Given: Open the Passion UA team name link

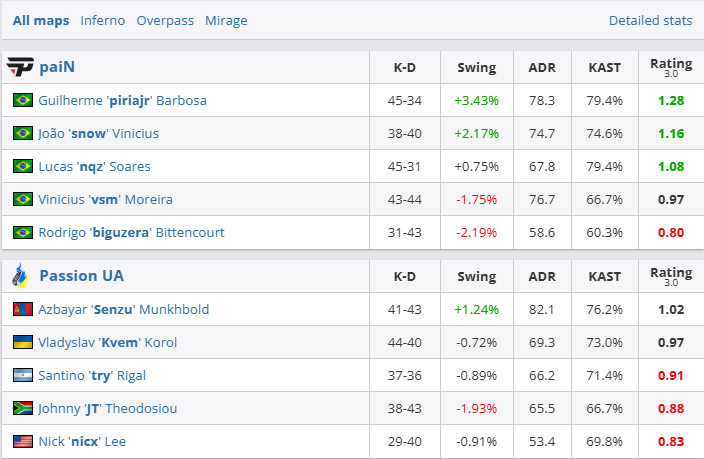Looking at the screenshot, I should pos(81,275).
